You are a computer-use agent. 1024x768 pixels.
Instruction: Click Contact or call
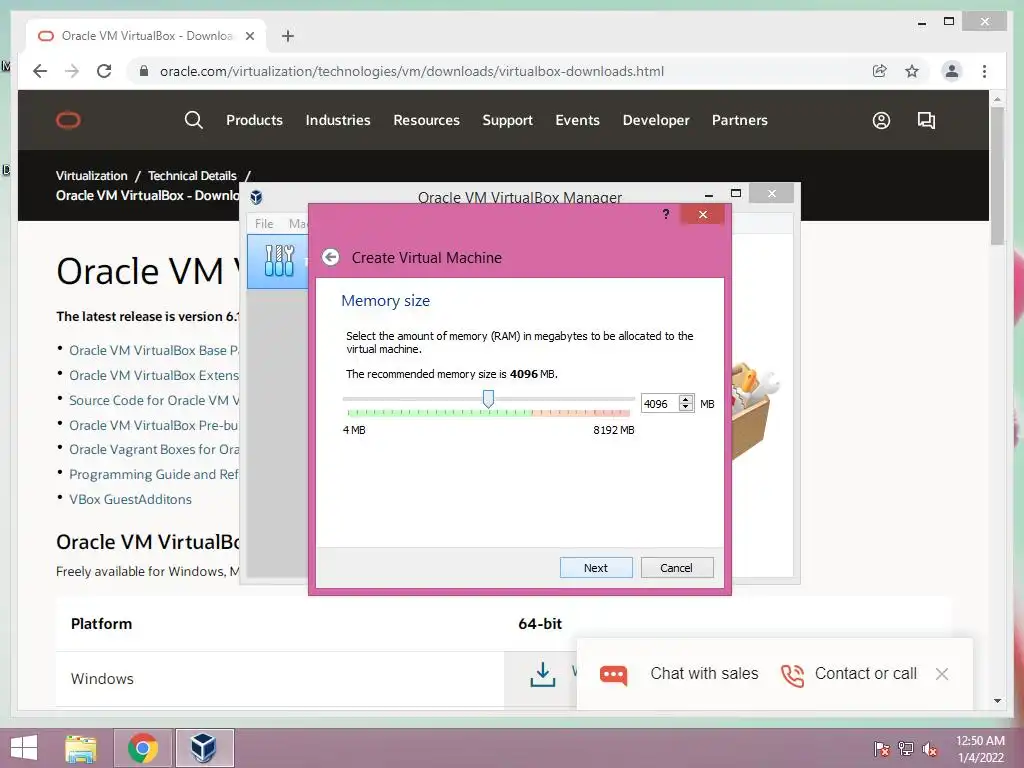[x=865, y=673]
